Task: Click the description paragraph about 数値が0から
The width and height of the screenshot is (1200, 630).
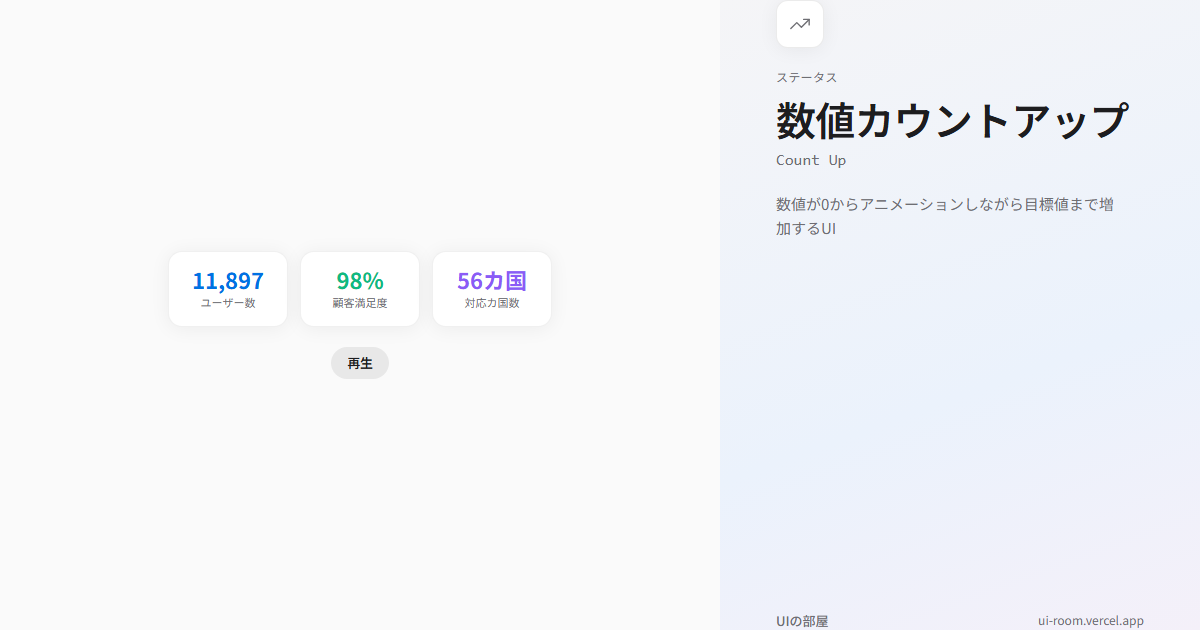Action: point(945,216)
